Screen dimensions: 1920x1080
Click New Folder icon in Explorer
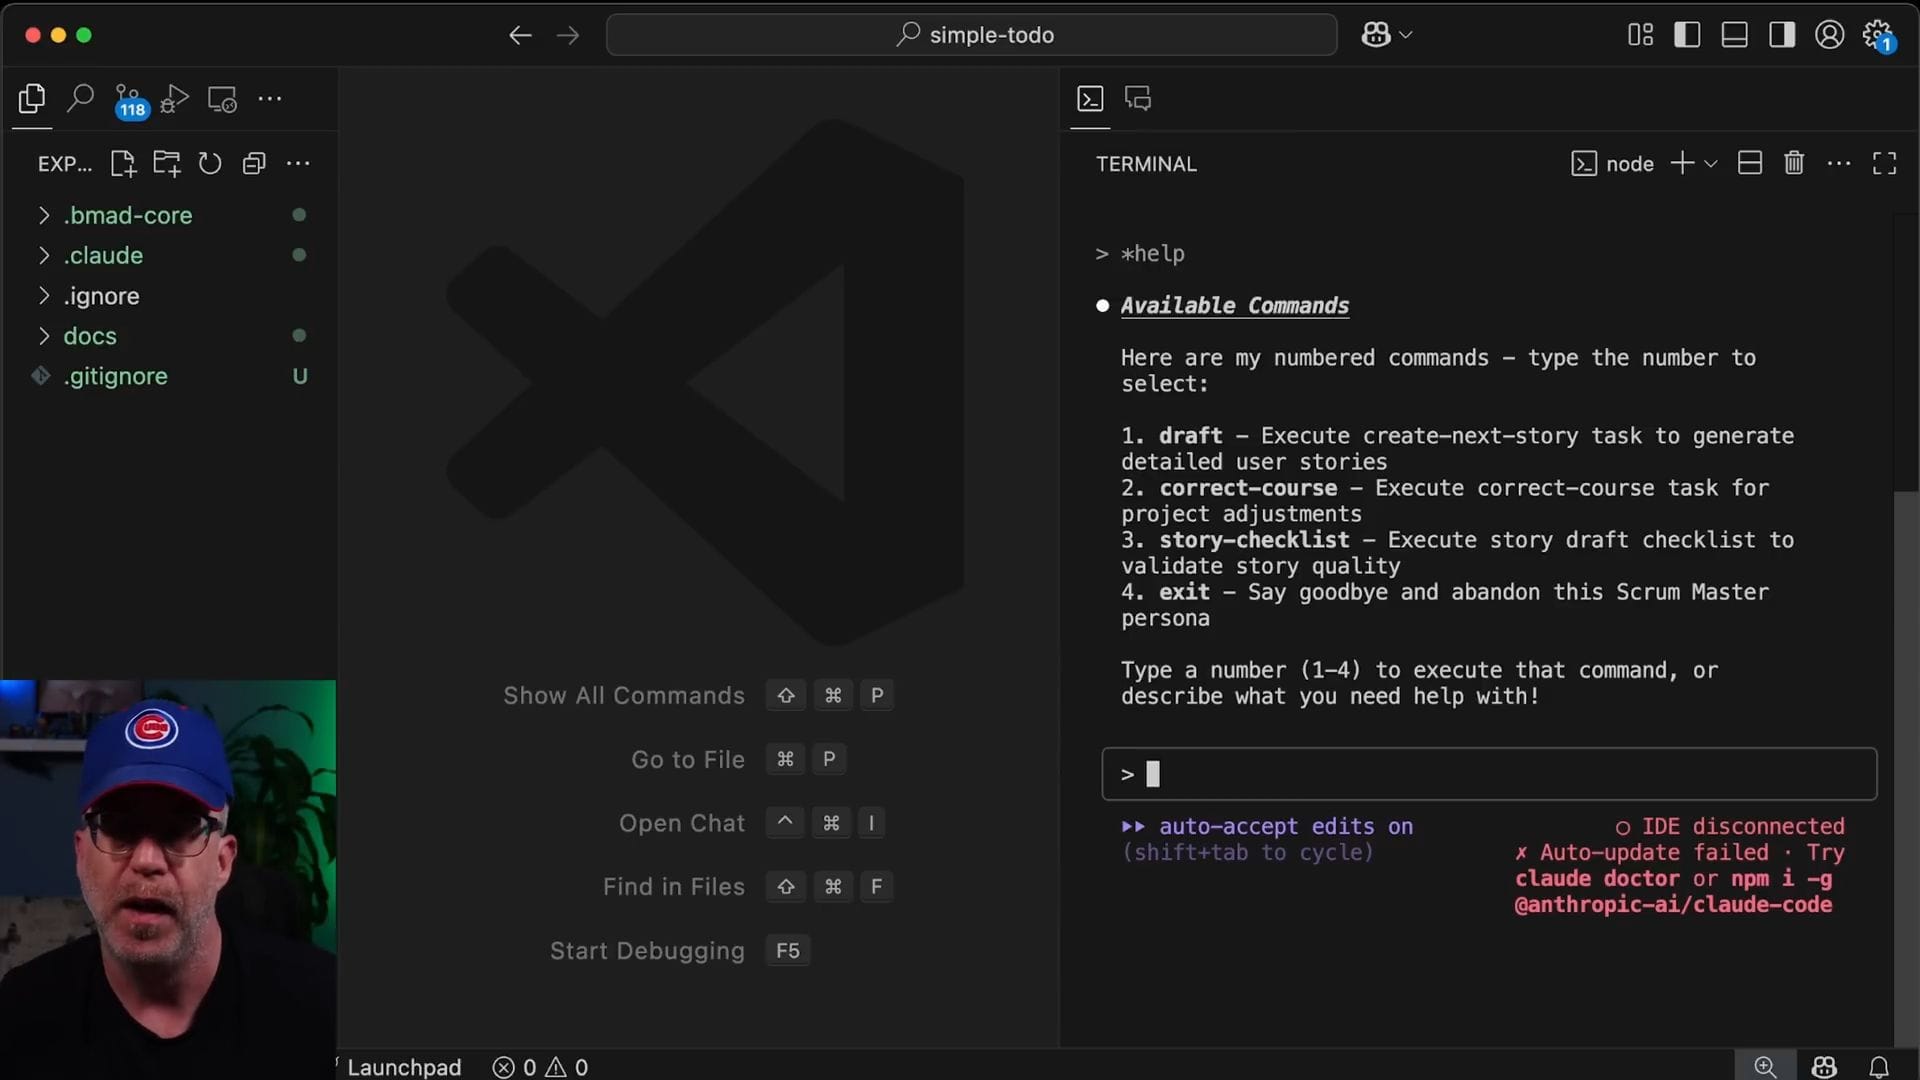click(166, 164)
